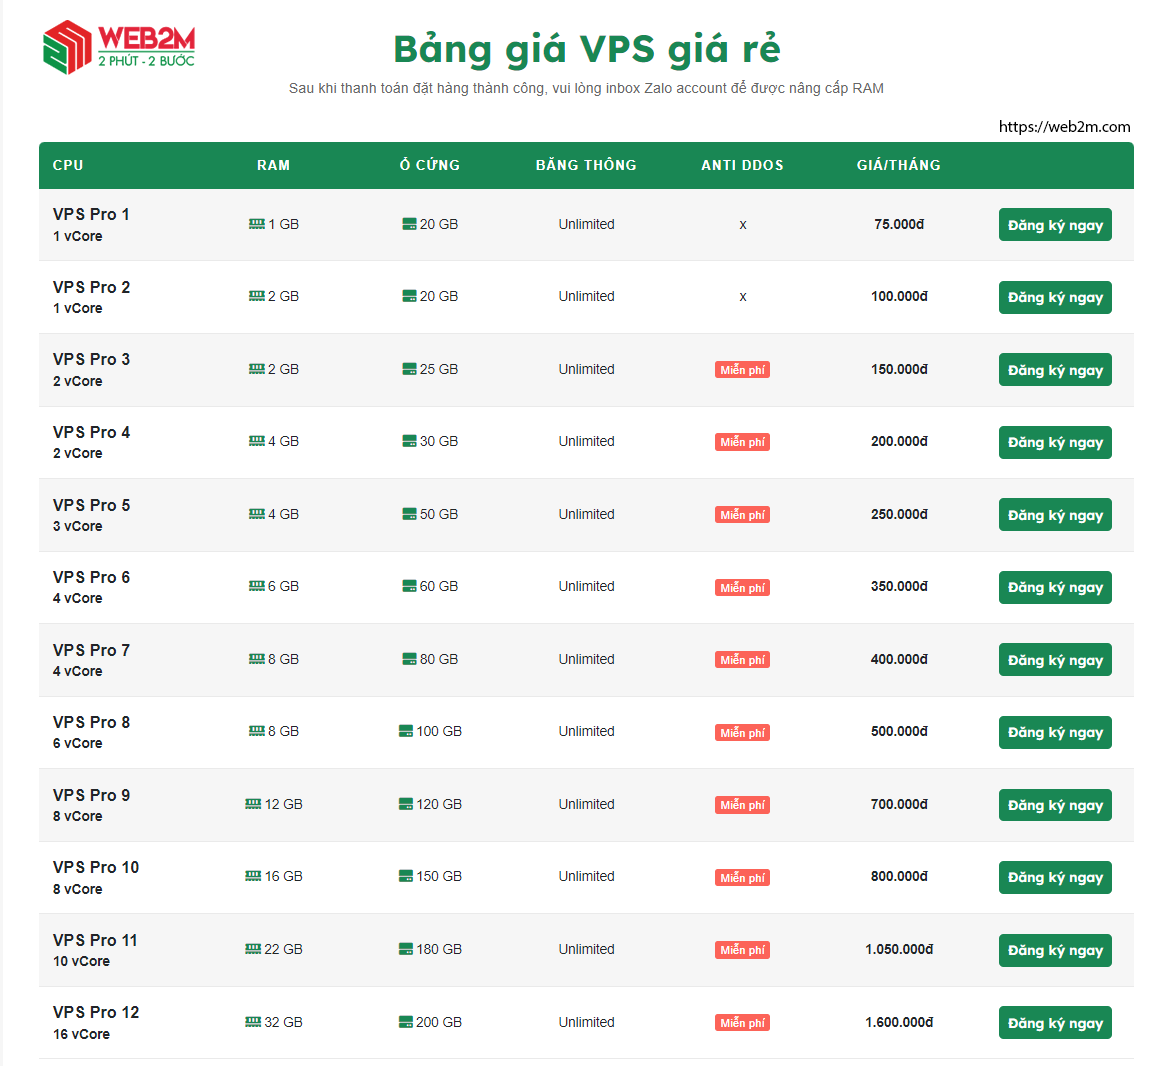Click the drive icon beside 200 GB
This screenshot has height=1066, width=1166.
[405, 1022]
